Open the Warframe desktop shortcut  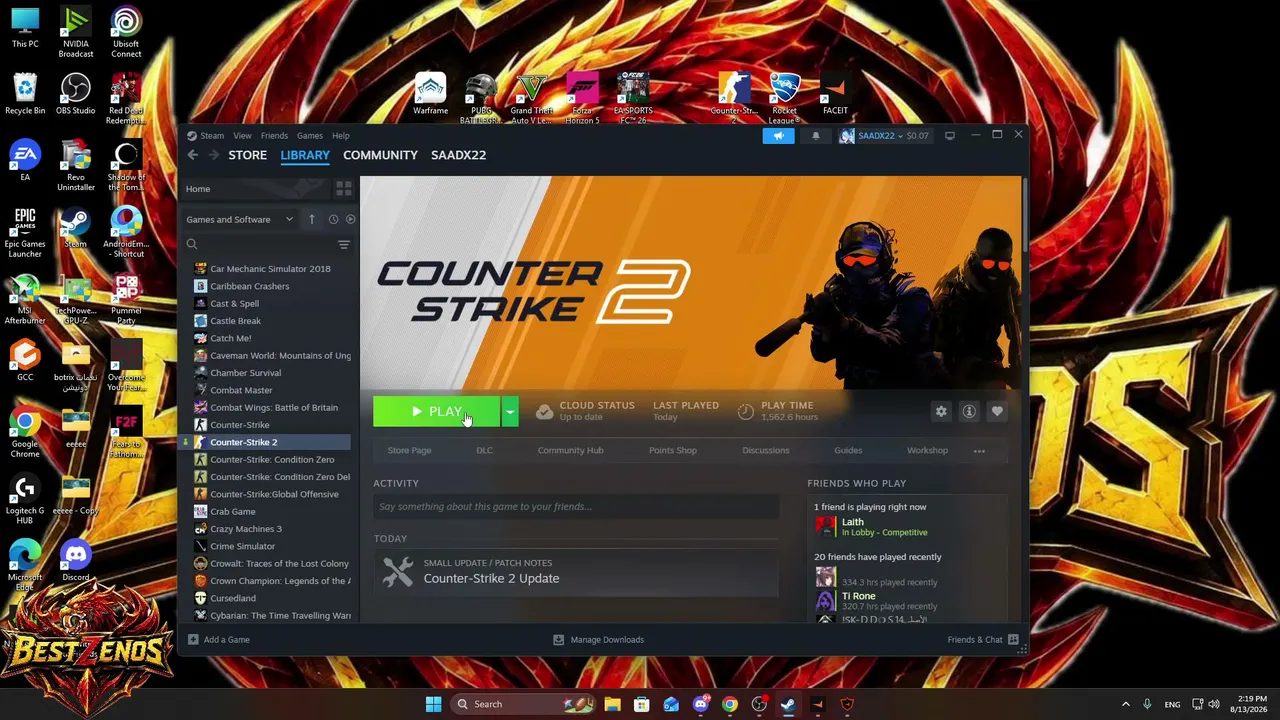430,95
